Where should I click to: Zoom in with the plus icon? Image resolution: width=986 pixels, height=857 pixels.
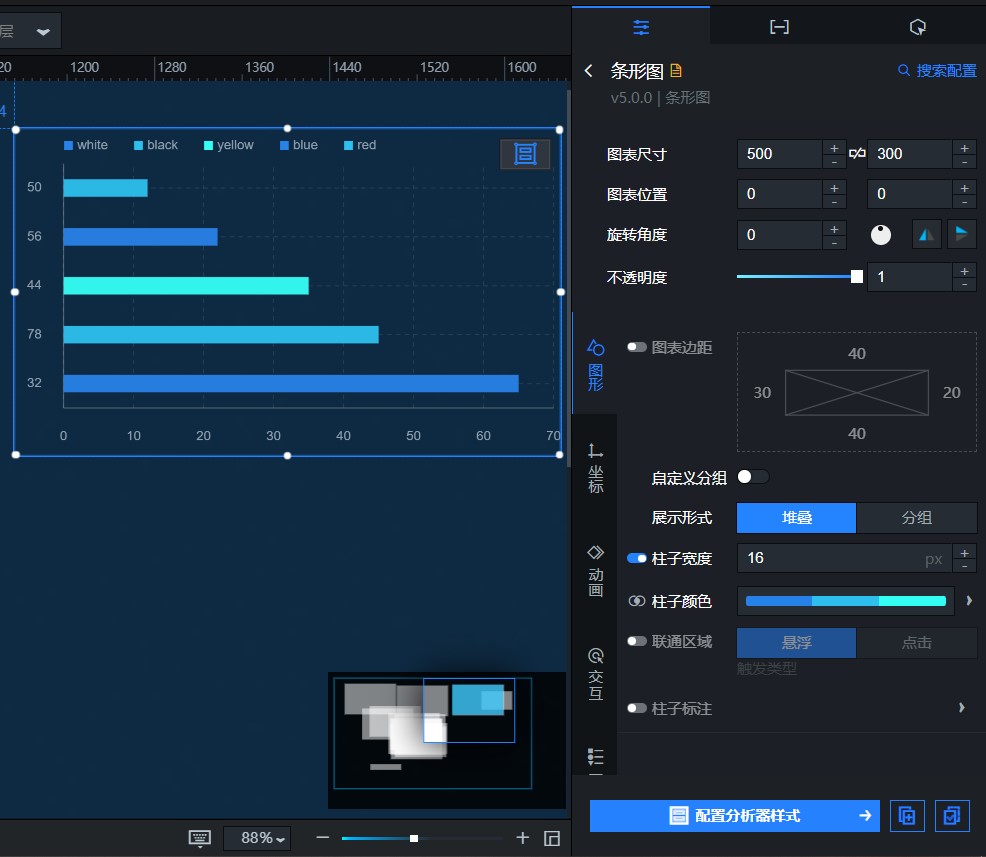click(523, 838)
